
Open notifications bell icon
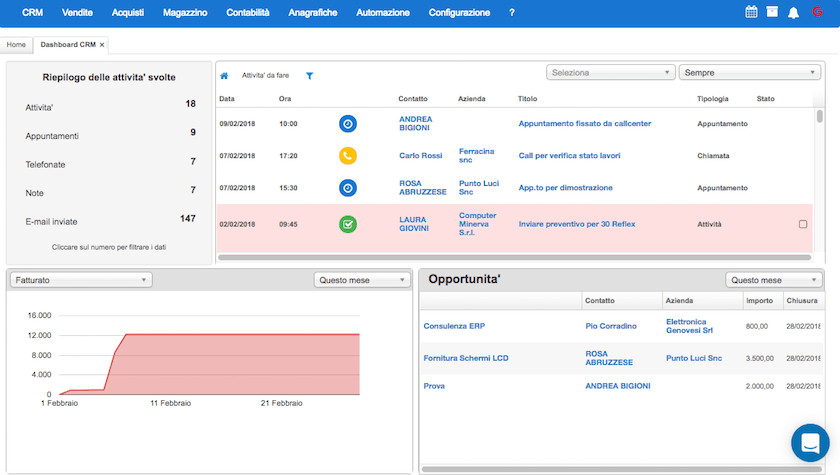[x=794, y=13]
